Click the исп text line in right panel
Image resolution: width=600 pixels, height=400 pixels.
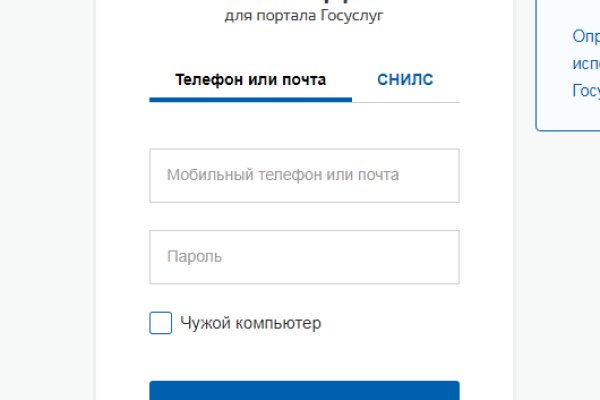[x=585, y=62]
